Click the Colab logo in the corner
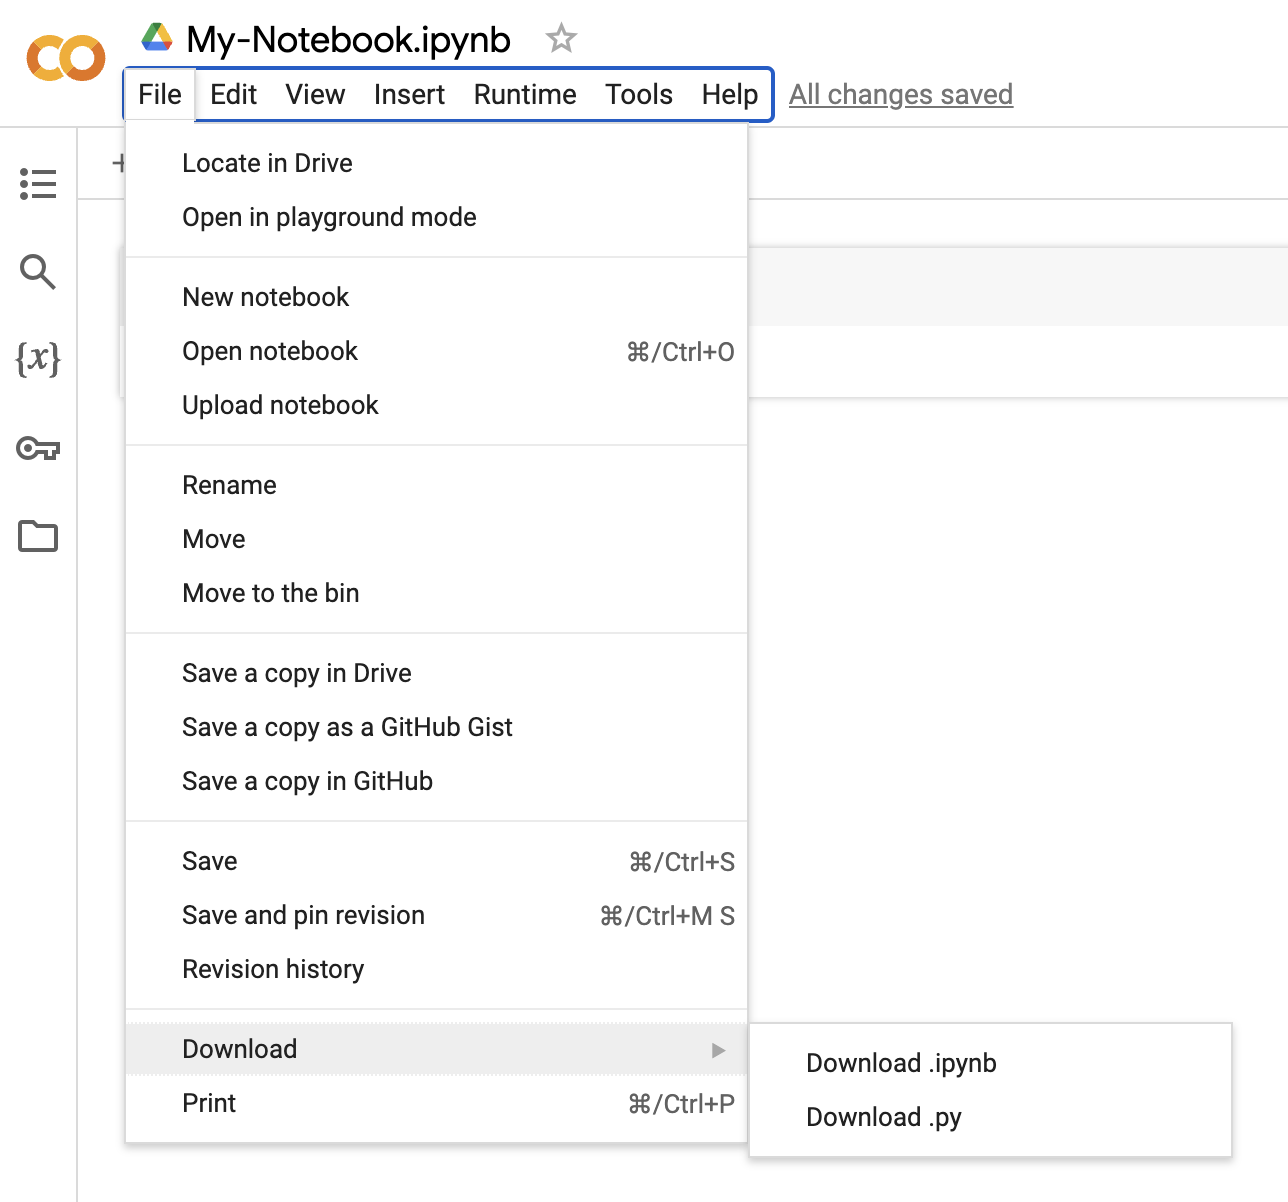 pos(64,58)
